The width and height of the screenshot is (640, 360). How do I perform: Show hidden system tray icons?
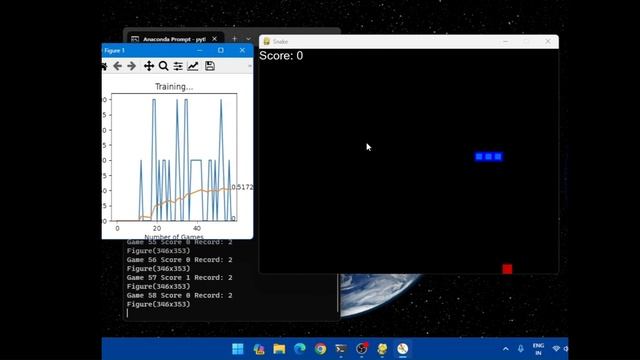point(506,349)
